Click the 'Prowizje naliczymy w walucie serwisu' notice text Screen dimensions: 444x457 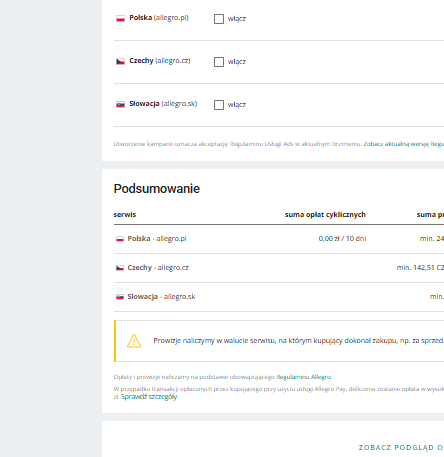[298, 341]
